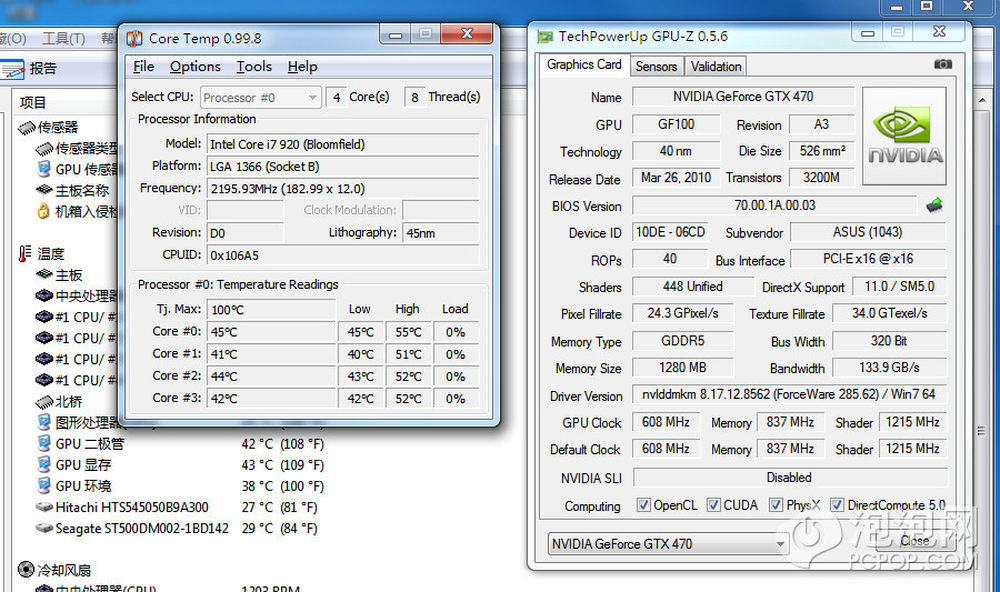Click the Seagate ST500DM002 drive icon
Image resolution: width=1000 pixels, height=592 pixels.
click(x=44, y=528)
